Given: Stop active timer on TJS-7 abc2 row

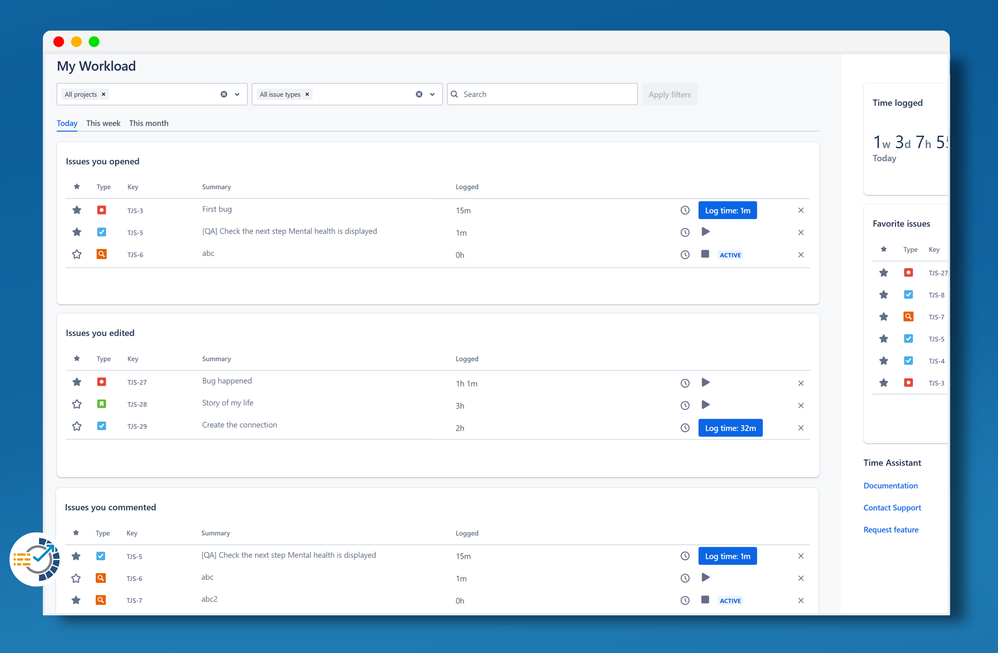Looking at the screenshot, I should coord(705,600).
